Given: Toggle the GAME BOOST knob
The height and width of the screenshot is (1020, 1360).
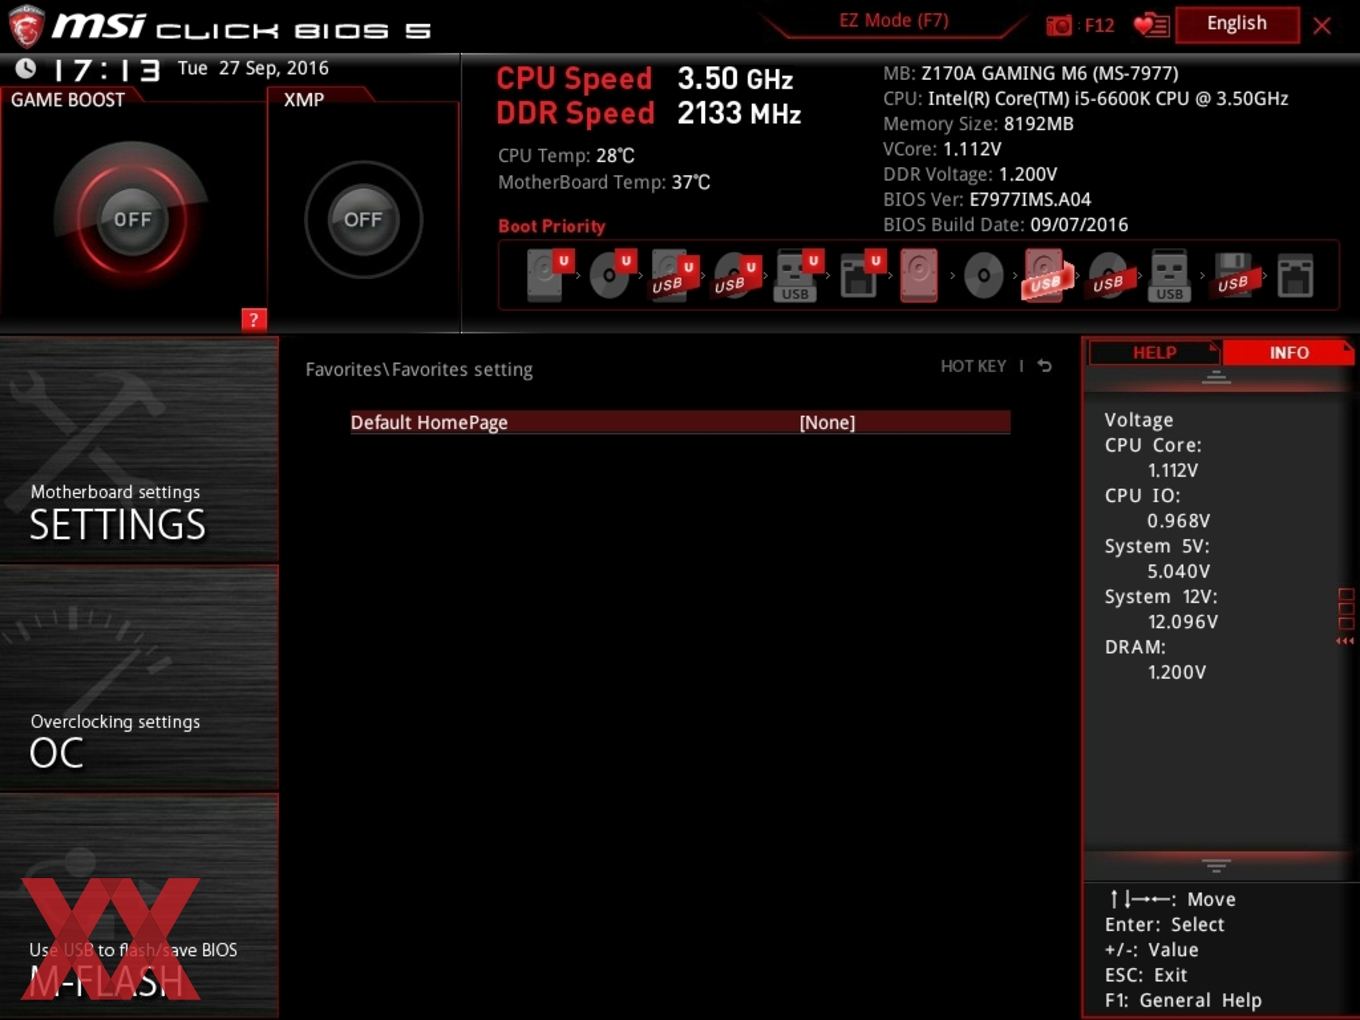Looking at the screenshot, I should (132, 219).
